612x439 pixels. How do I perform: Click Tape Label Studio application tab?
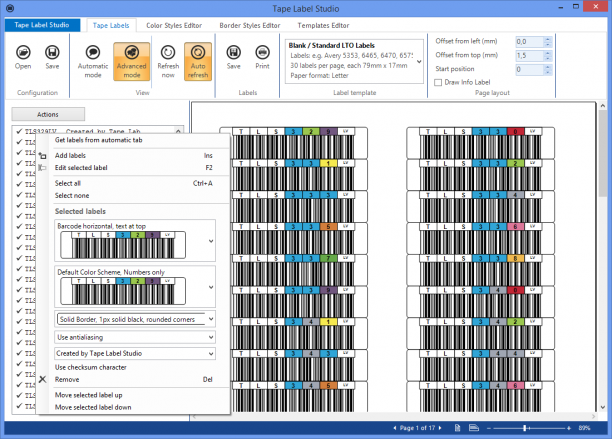pos(42,25)
